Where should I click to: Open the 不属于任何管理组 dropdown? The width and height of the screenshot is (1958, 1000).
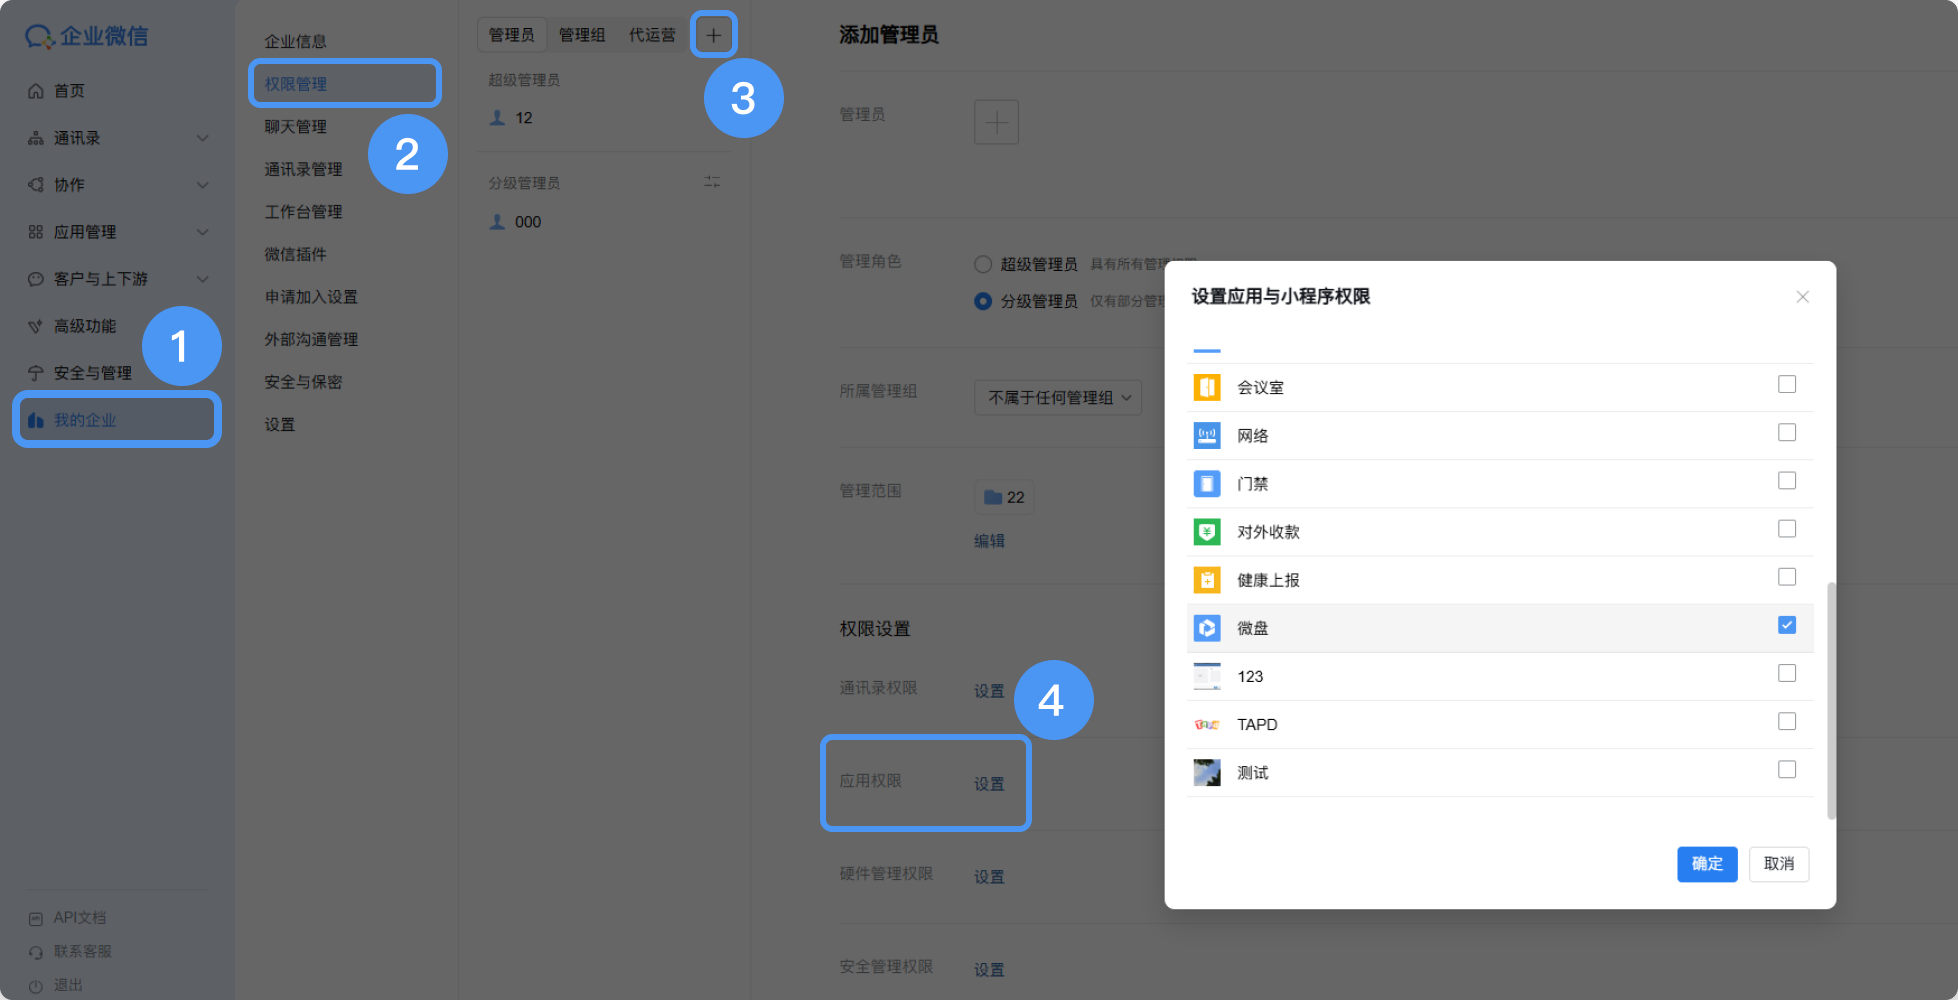(1058, 397)
